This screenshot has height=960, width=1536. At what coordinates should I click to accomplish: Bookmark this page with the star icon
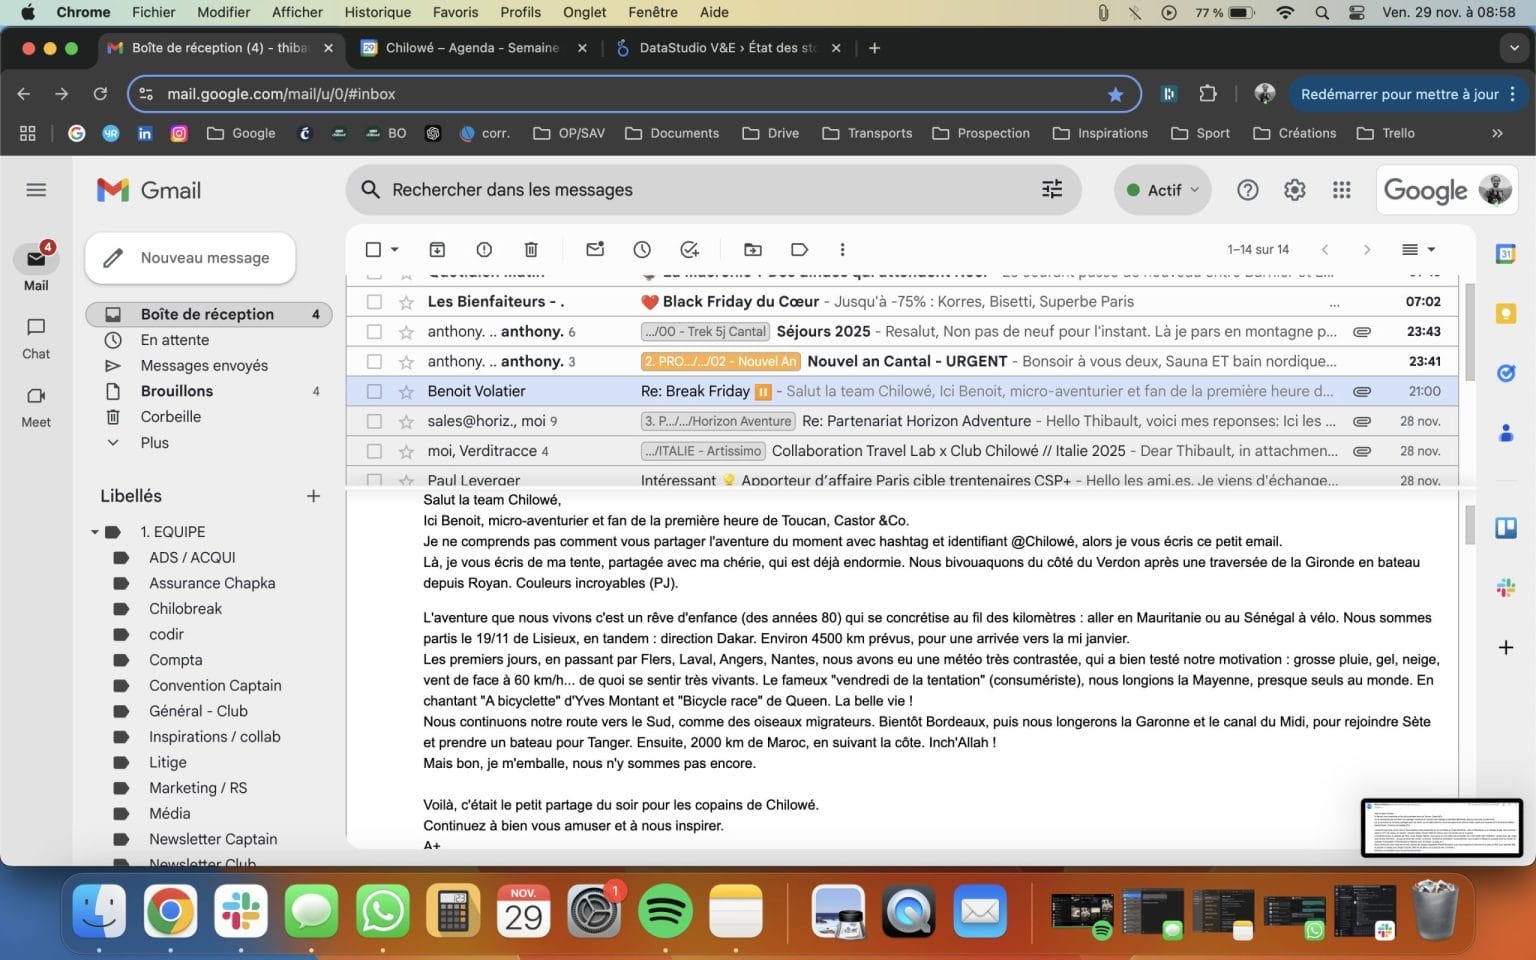pos(1115,94)
